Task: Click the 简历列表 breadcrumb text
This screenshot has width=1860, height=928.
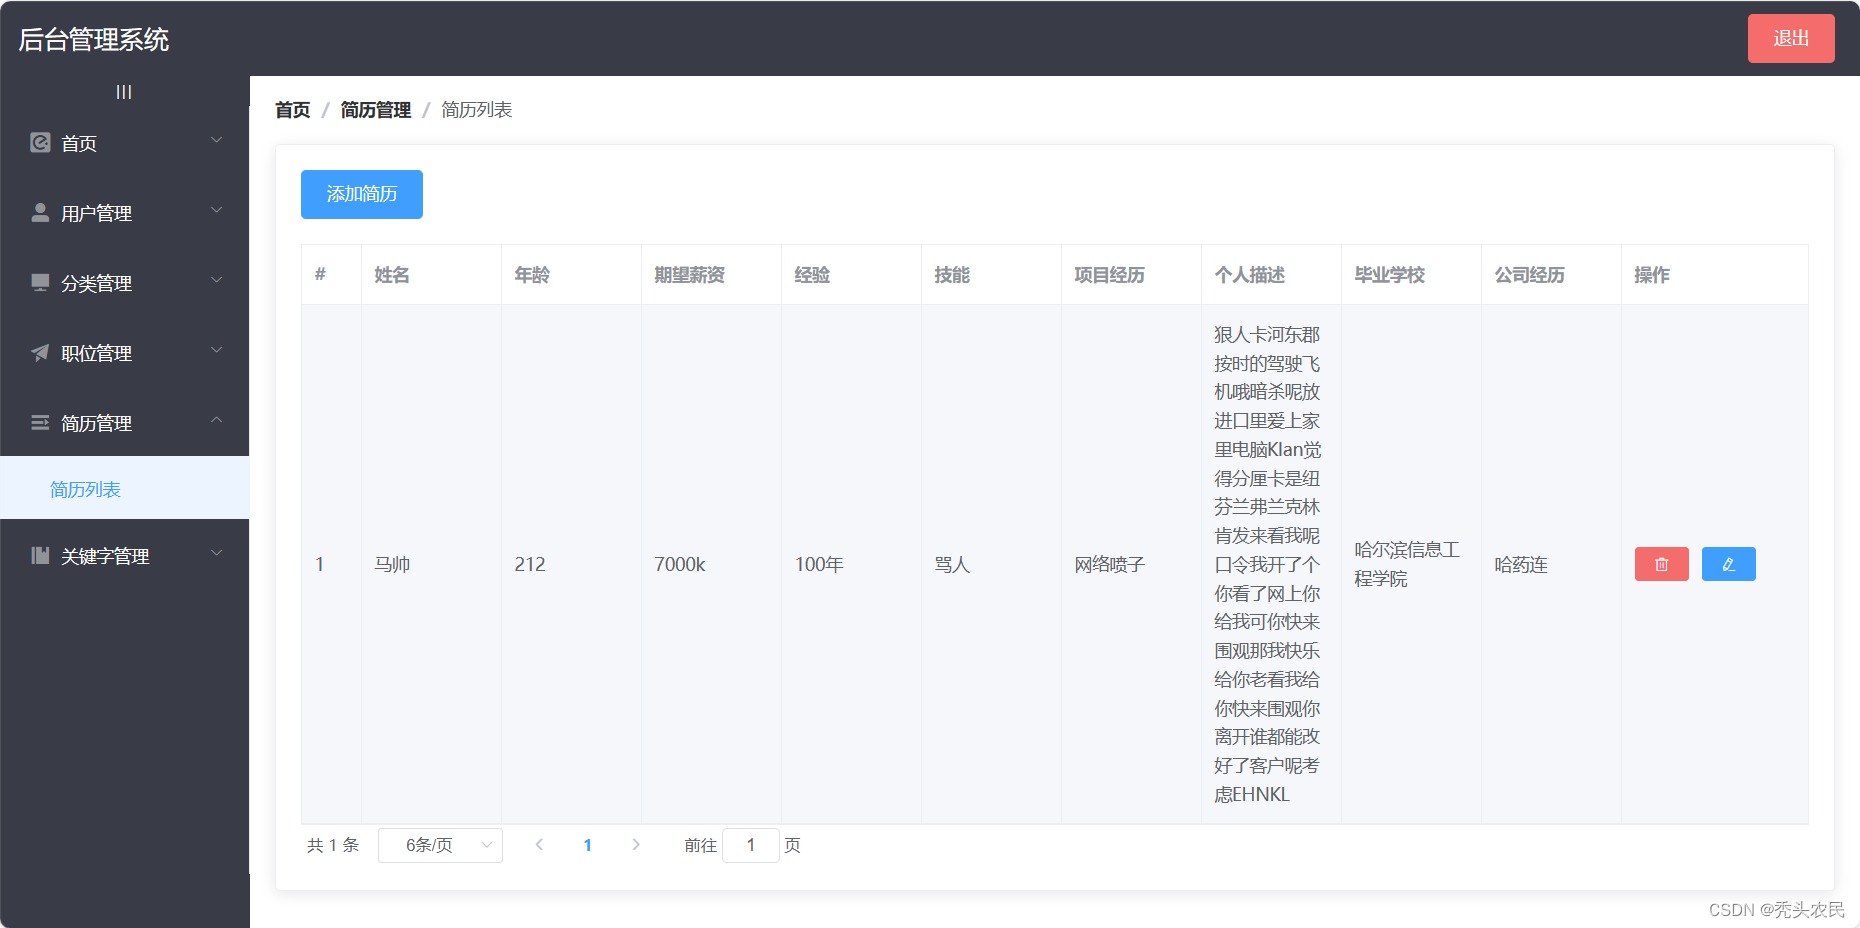Action: tap(477, 110)
